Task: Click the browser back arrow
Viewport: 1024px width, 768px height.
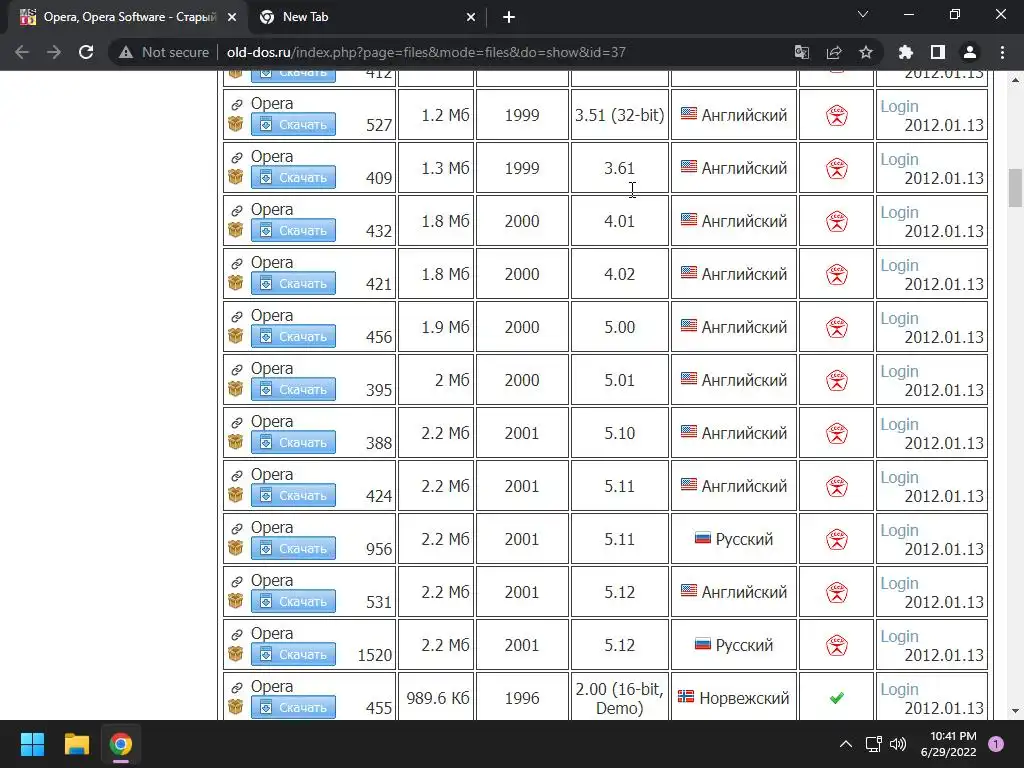Action: (22, 52)
